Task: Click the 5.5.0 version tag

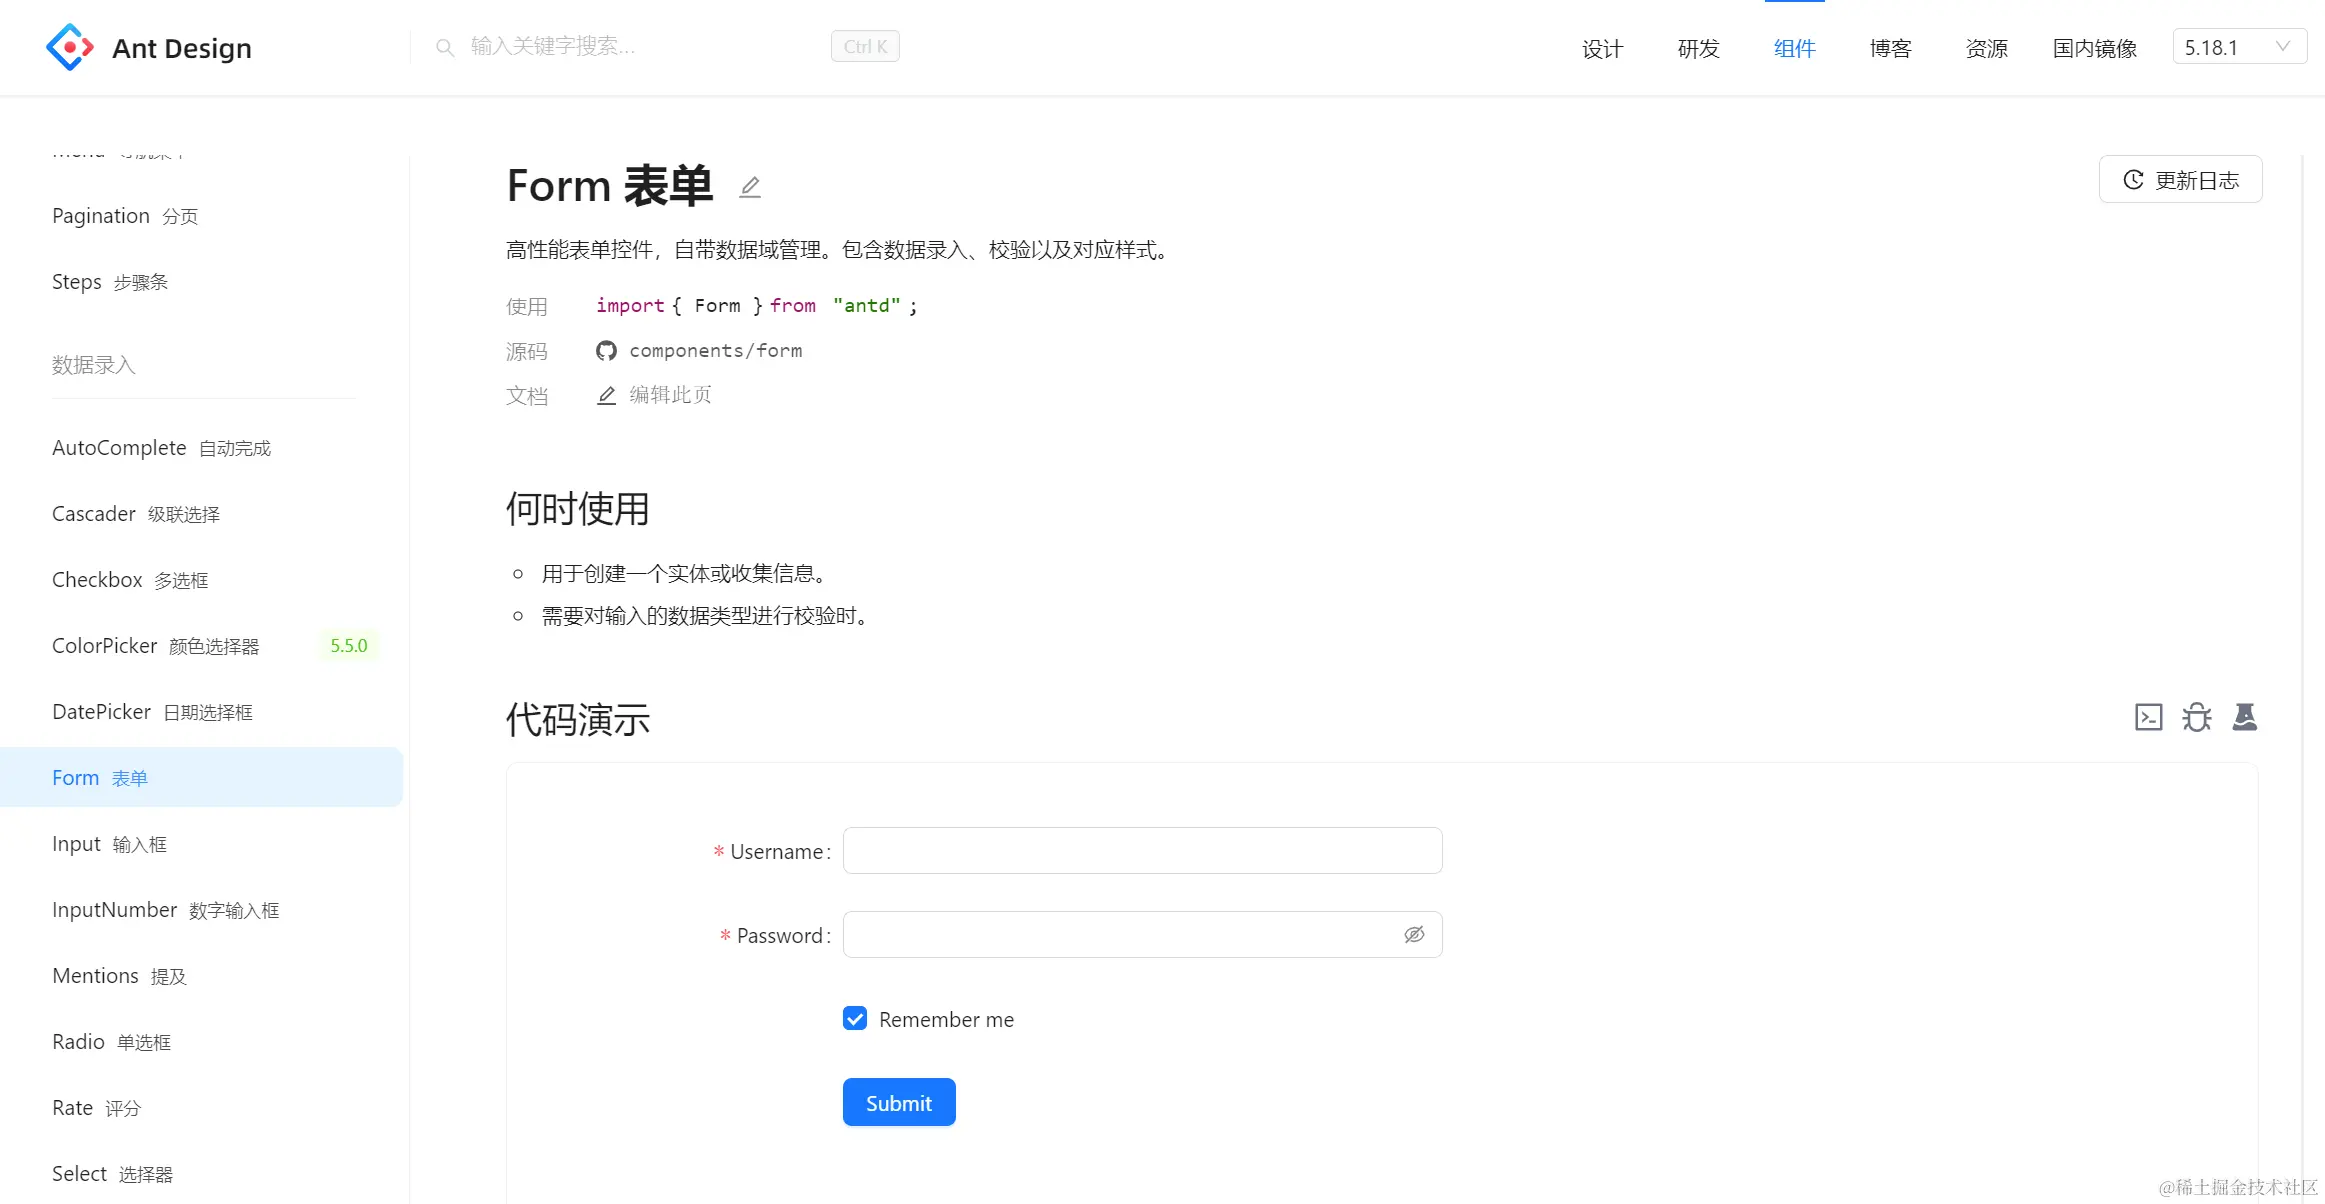Action: 349,646
